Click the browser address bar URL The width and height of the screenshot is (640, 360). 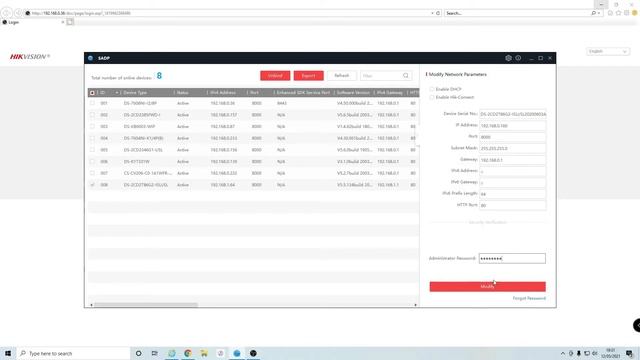click(82, 13)
